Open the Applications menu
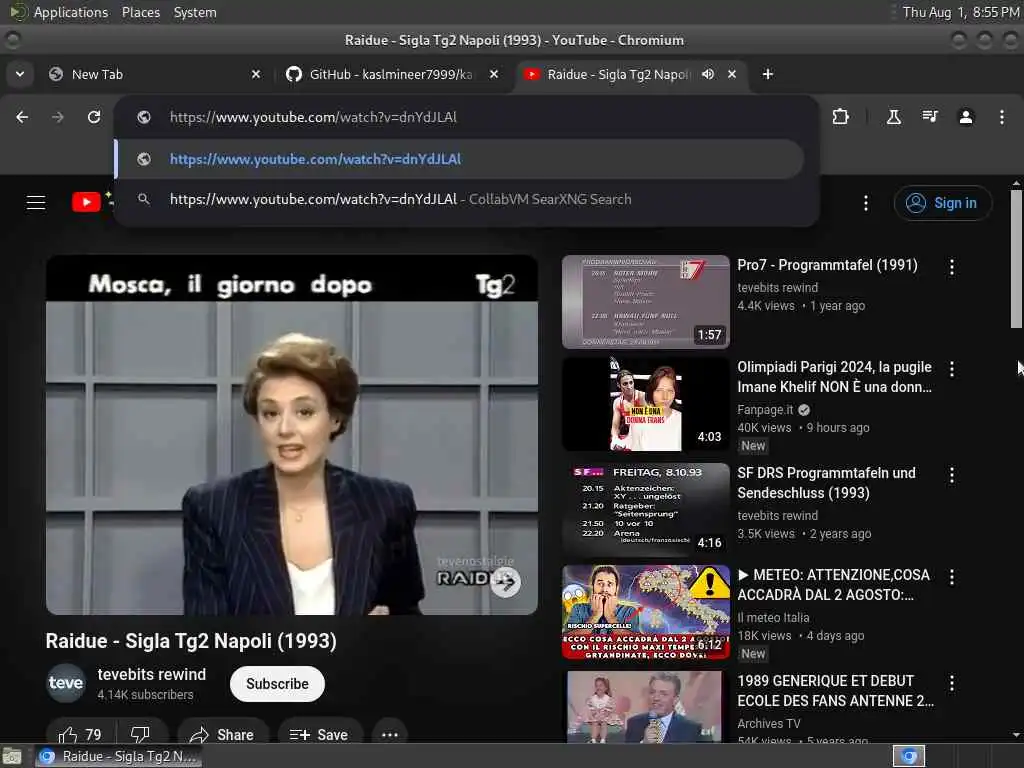 point(71,12)
